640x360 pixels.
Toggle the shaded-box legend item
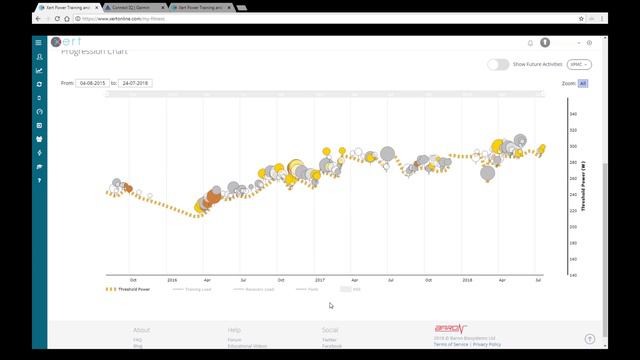[351, 289]
